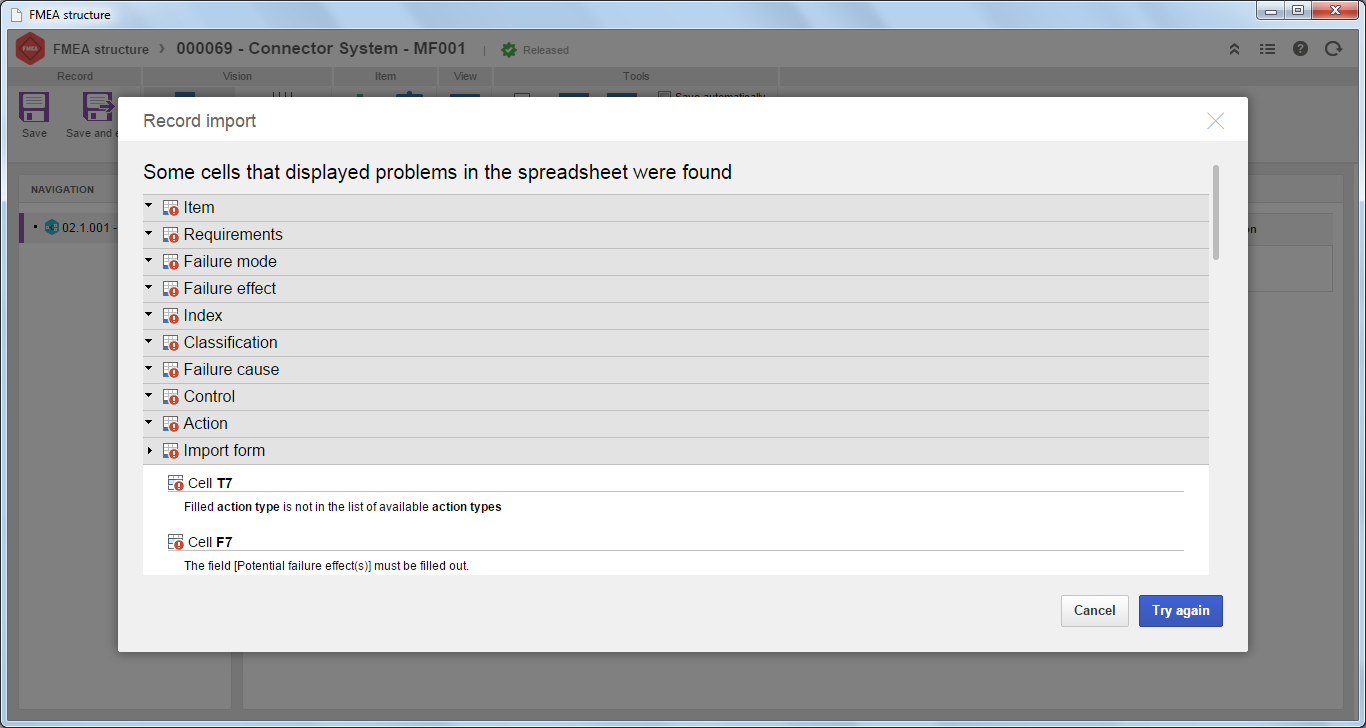1366x728 pixels.
Task: Click the Cell T7 error icon
Action: [176, 483]
